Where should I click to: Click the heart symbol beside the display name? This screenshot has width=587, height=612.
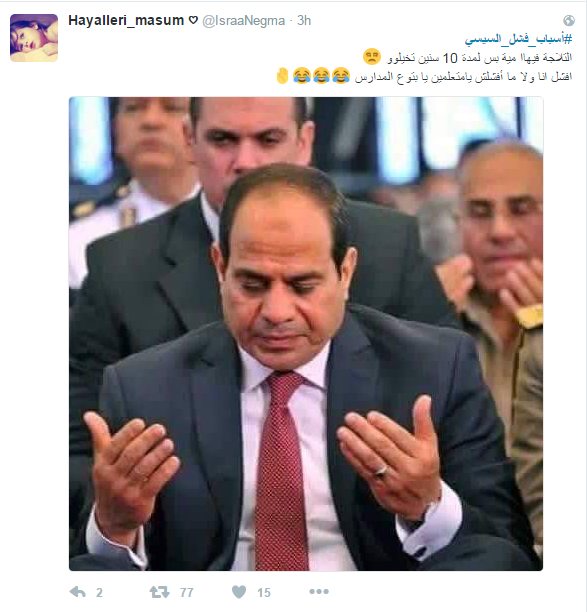click(193, 20)
